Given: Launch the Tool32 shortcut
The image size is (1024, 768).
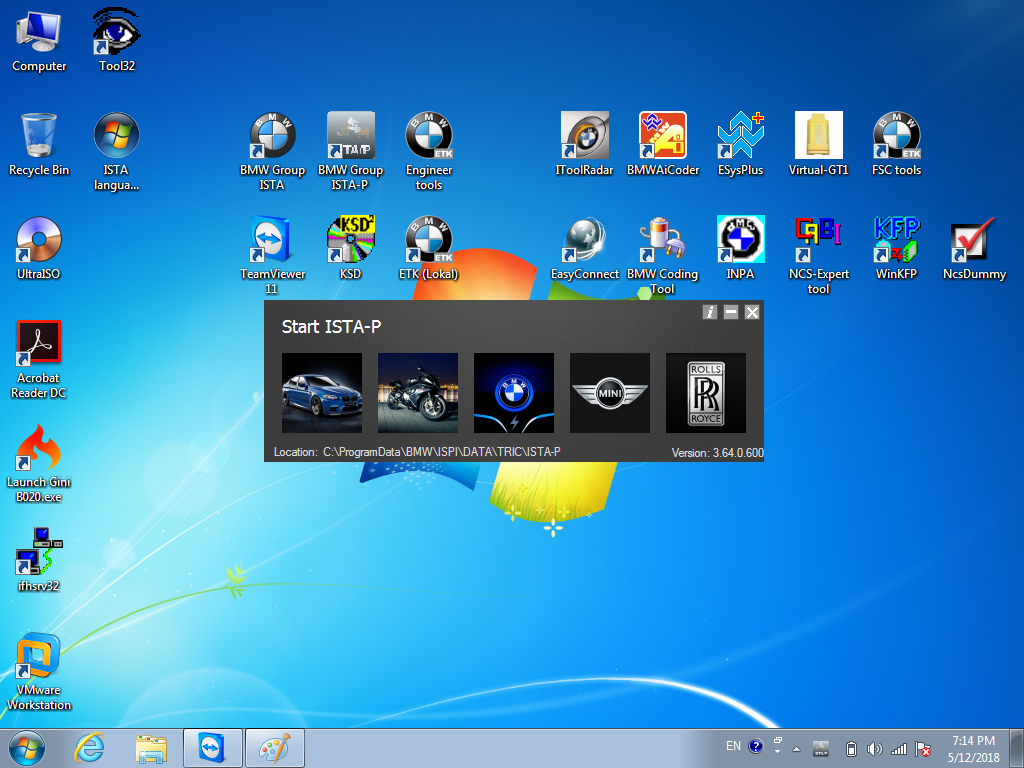Looking at the screenshot, I should pyautogui.click(x=117, y=40).
